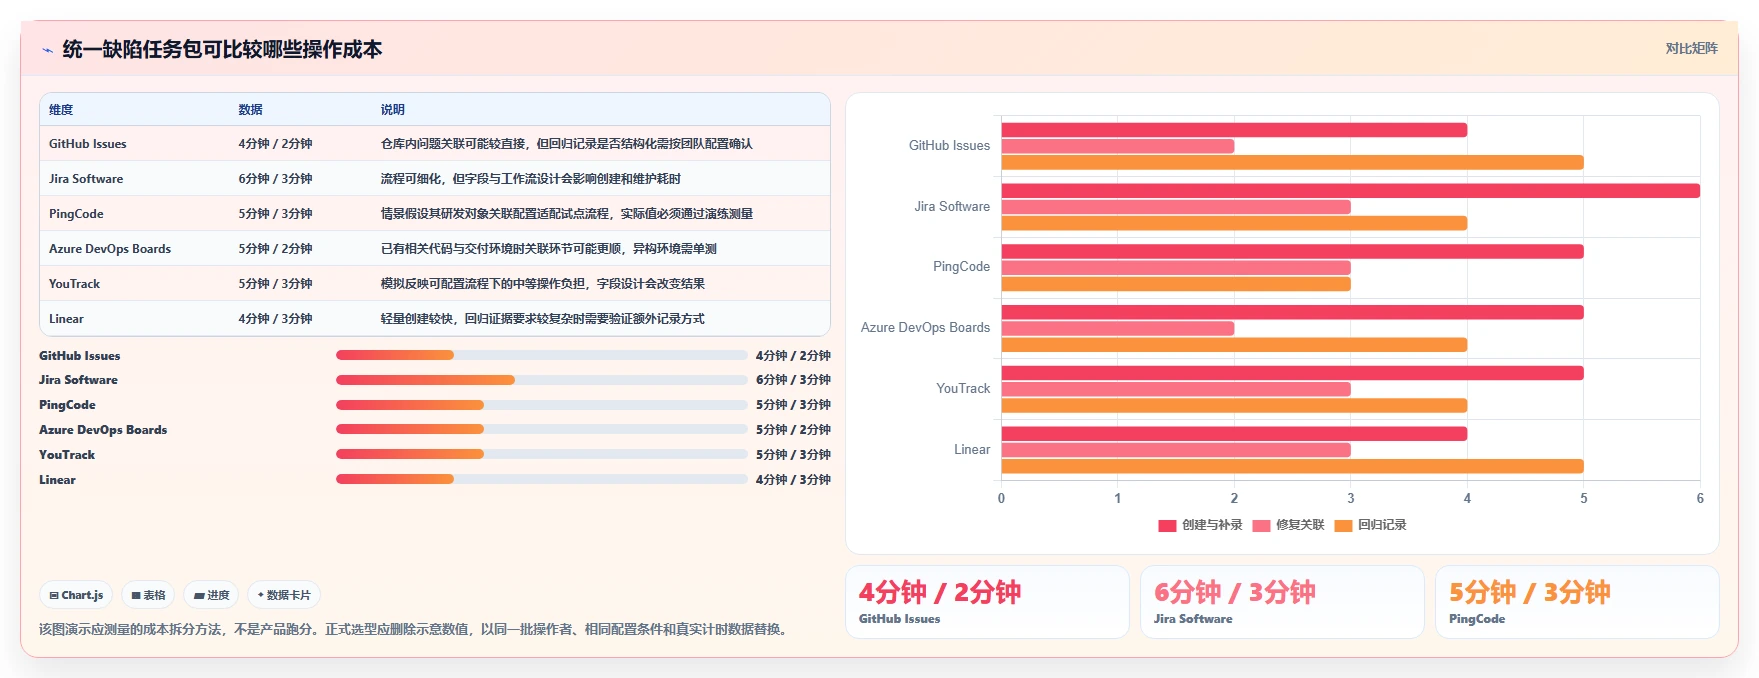Click 6分钟 / 3分钟 in the table's Jira row
The height and width of the screenshot is (678, 1759).
pyautogui.click(x=275, y=179)
